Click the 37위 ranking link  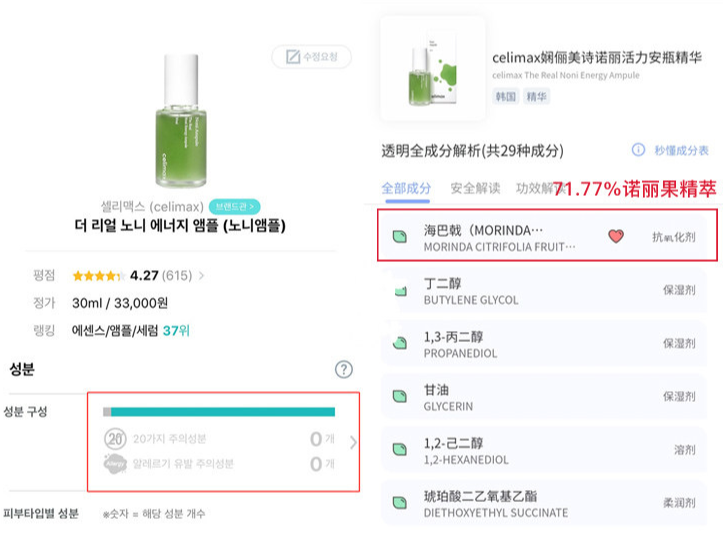pyautogui.click(x=177, y=329)
